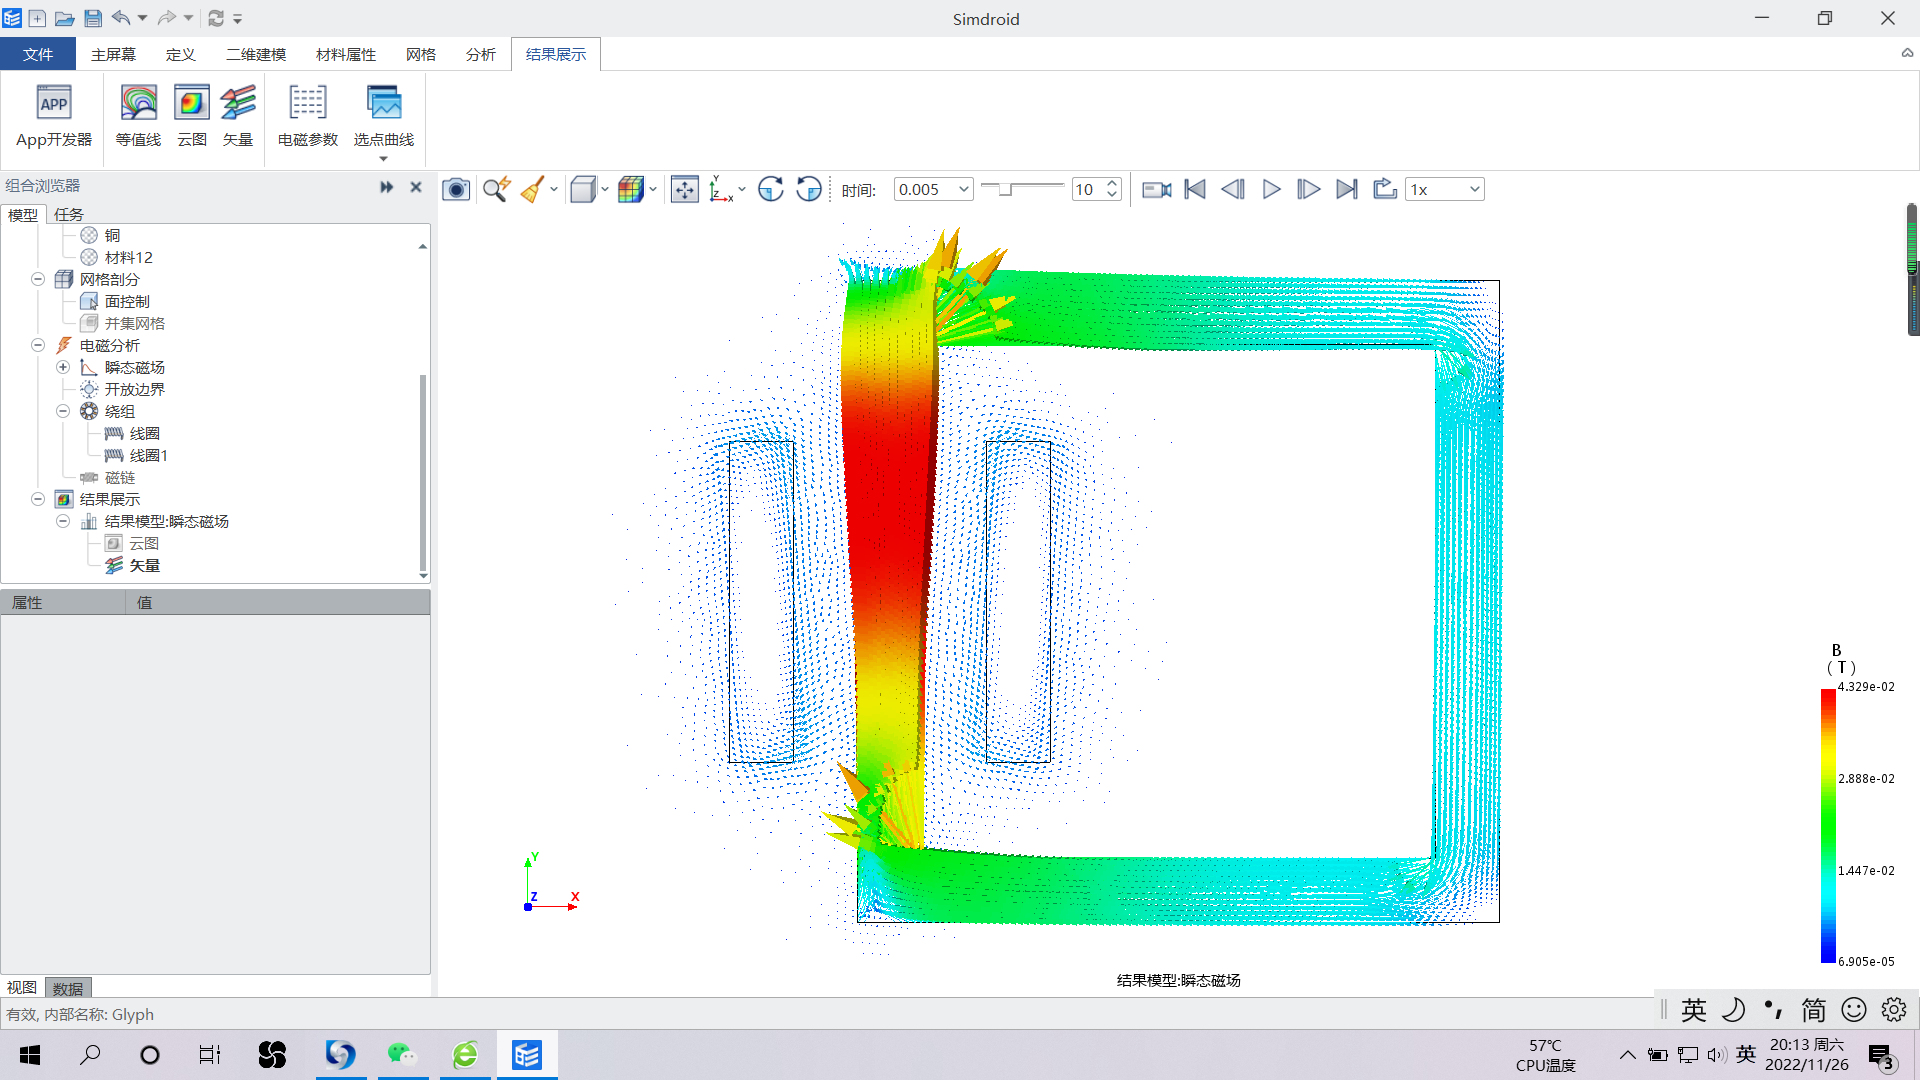1920x1080 pixels.
Task: Jump to last animation frame
Action: [1347, 190]
